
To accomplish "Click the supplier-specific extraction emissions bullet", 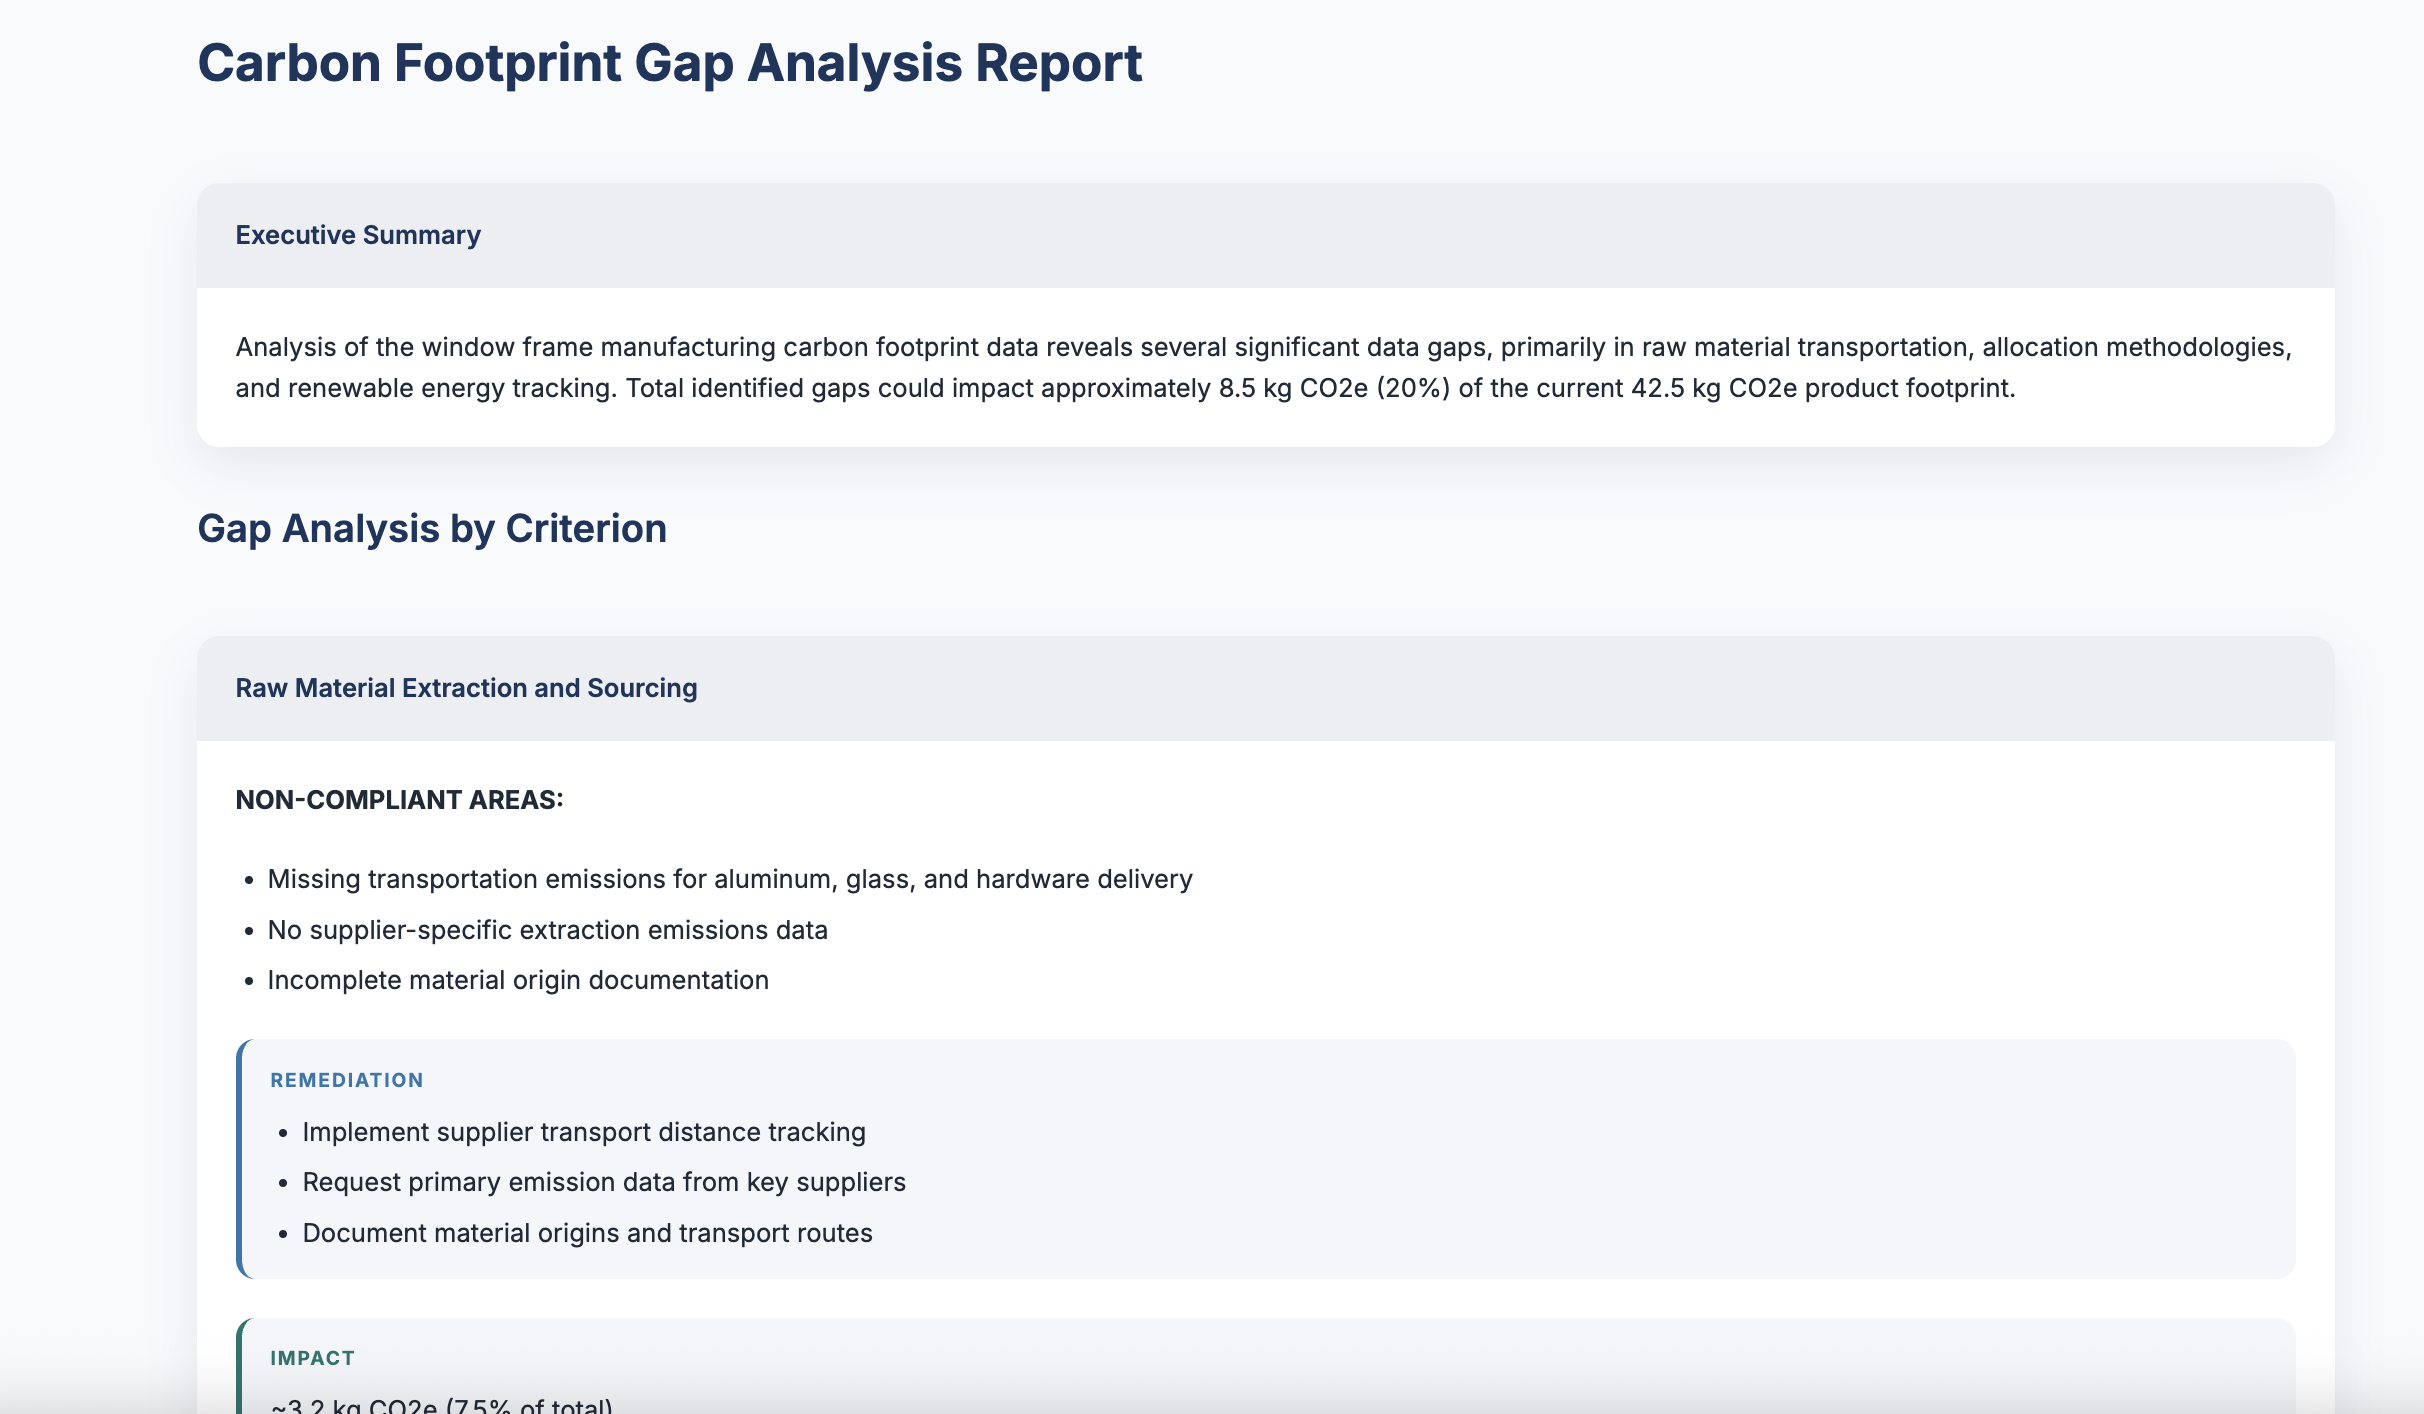I will 547,930.
